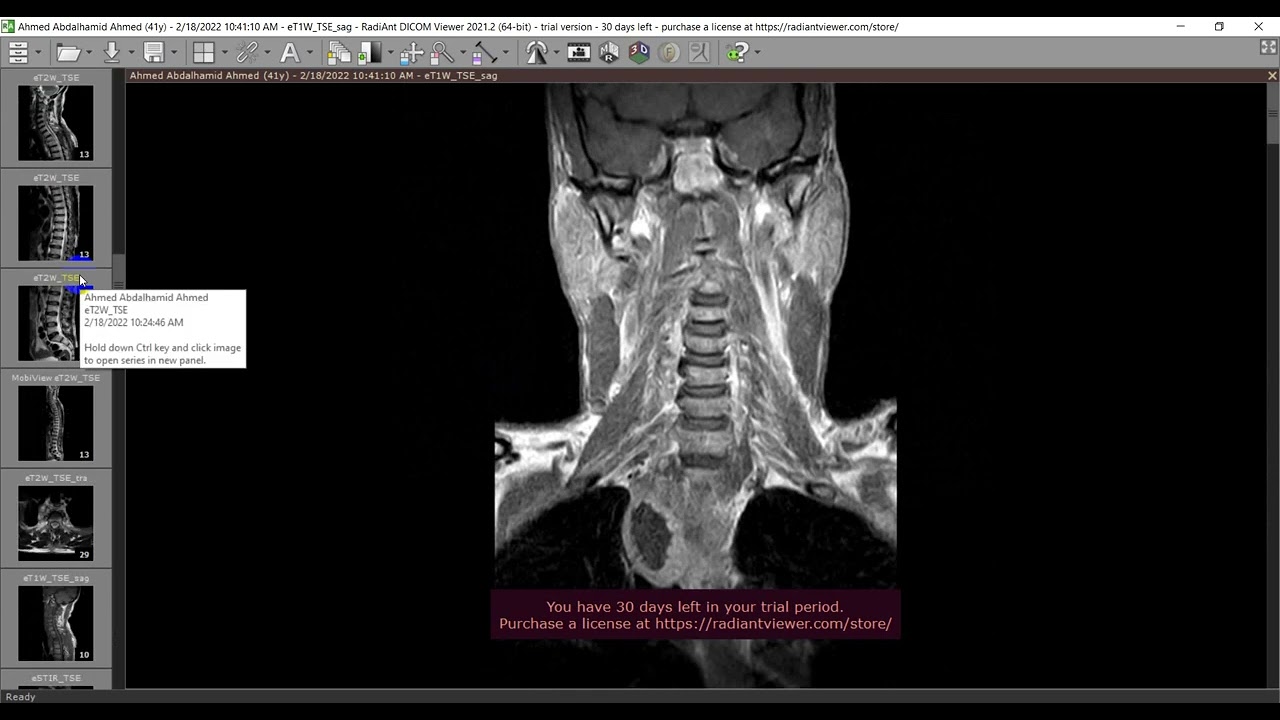The height and width of the screenshot is (720, 1280).
Task: Click the image viewer vertical scrollbar
Action: (1273, 385)
